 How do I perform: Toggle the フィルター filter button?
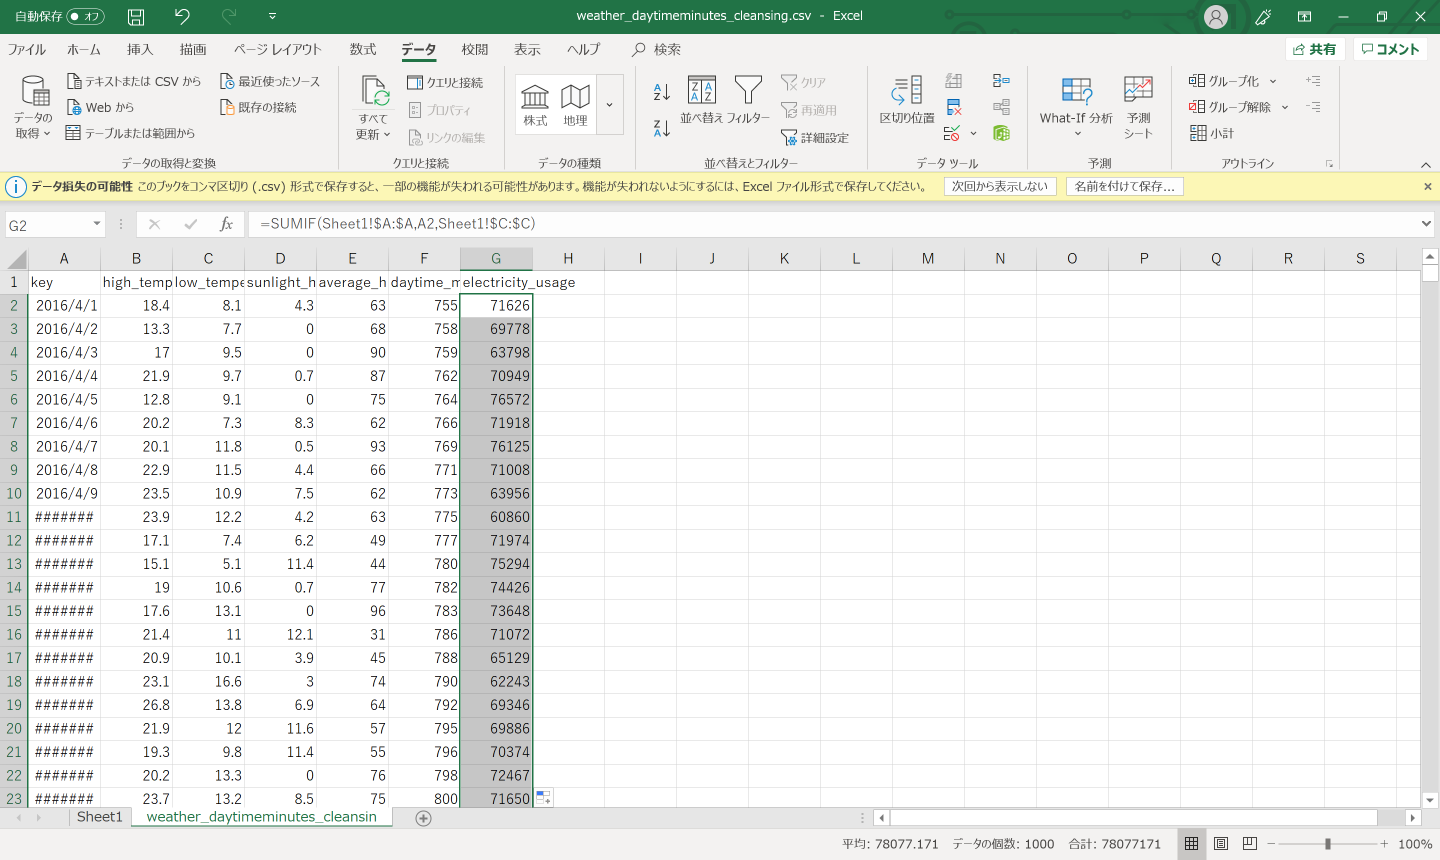pyautogui.click(x=748, y=101)
